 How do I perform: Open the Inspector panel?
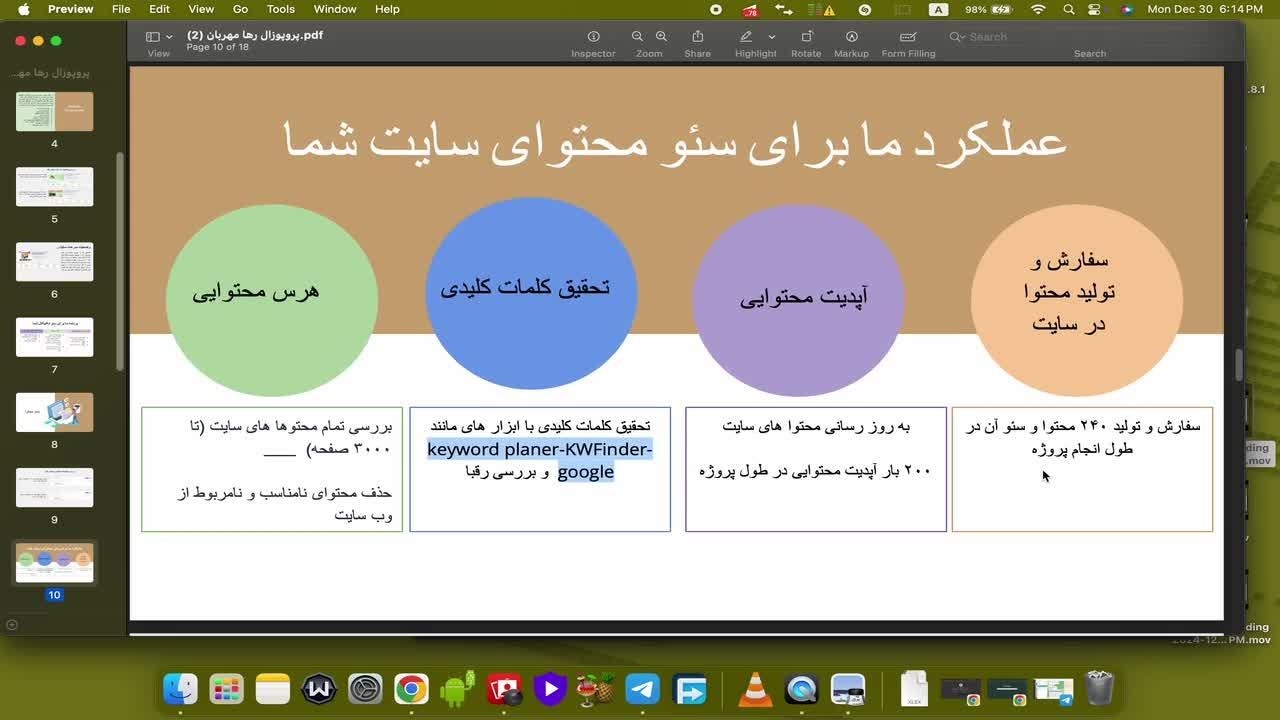pyautogui.click(x=593, y=37)
